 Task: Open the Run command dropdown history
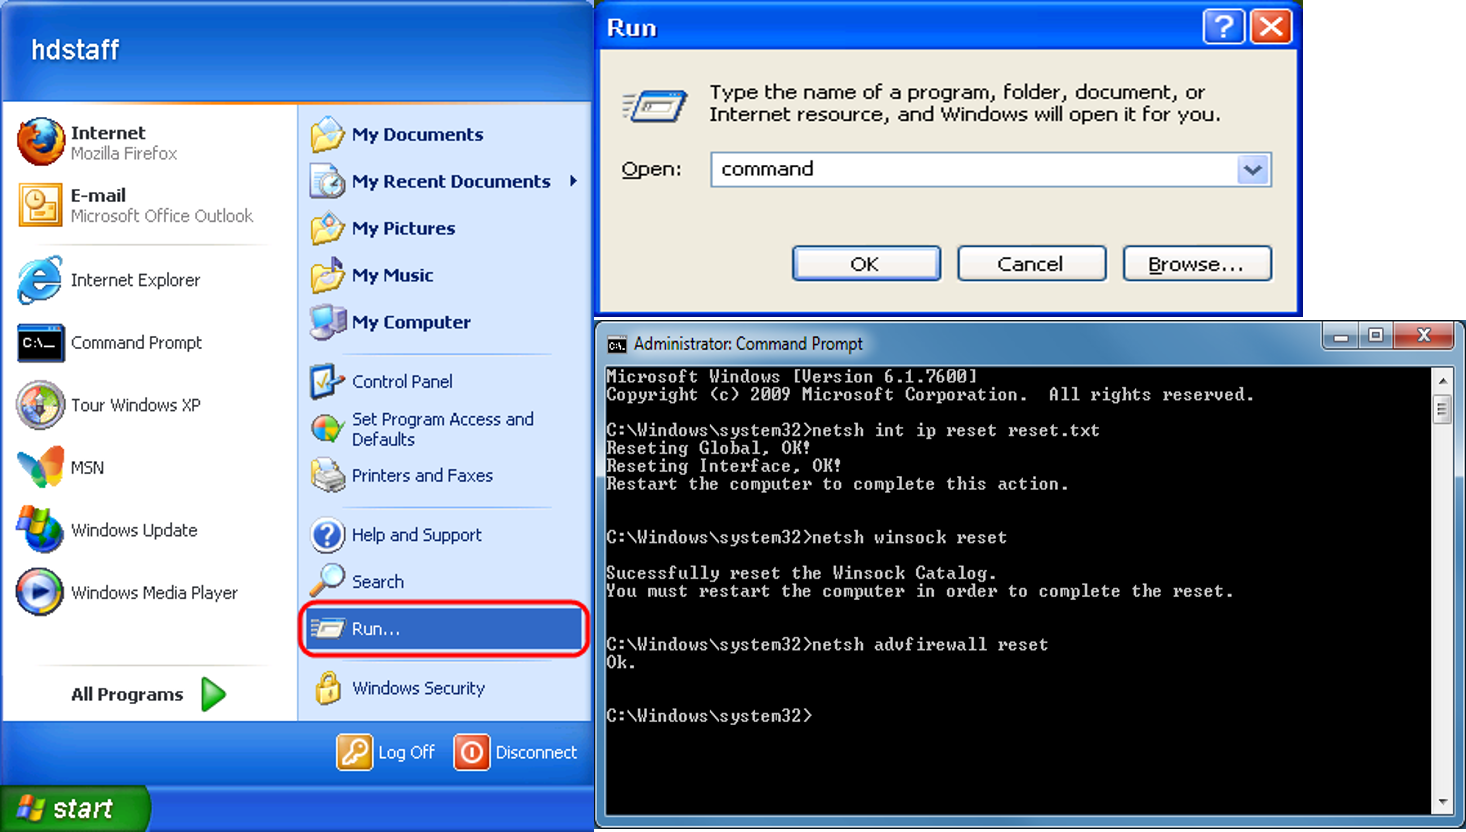(x=1253, y=169)
